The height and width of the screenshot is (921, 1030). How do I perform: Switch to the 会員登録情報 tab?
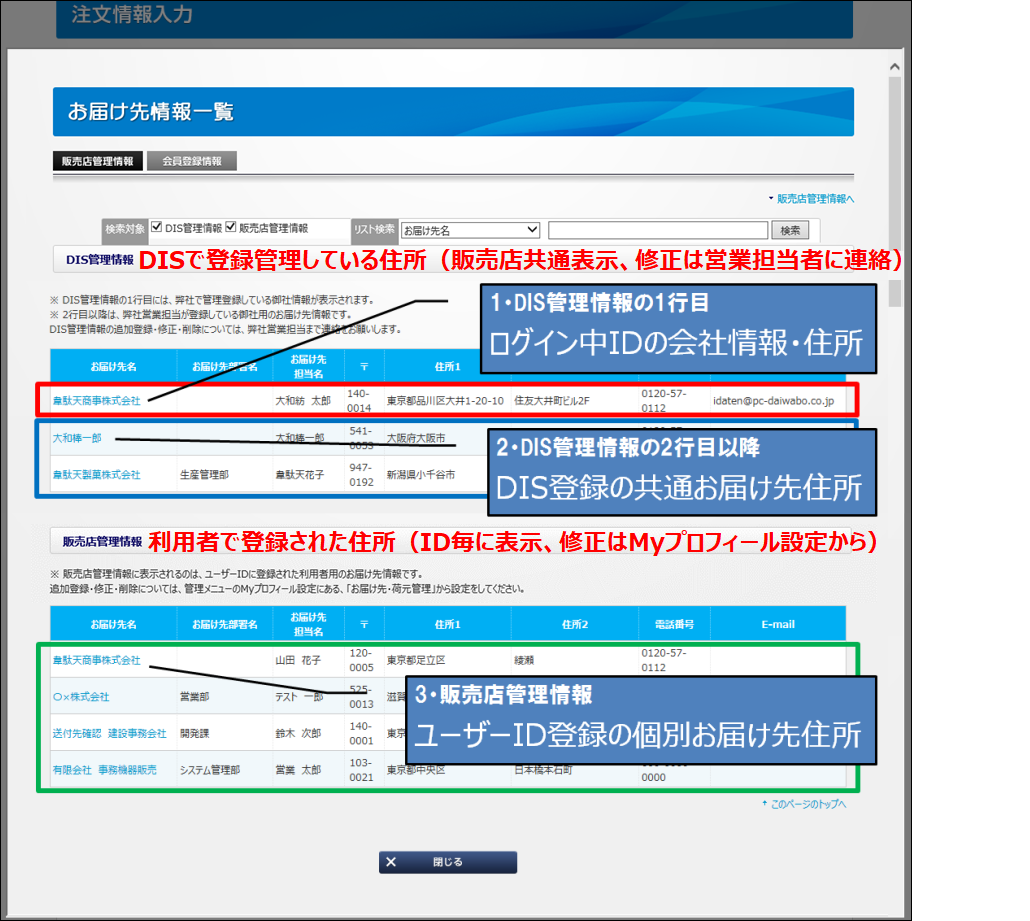(x=192, y=161)
